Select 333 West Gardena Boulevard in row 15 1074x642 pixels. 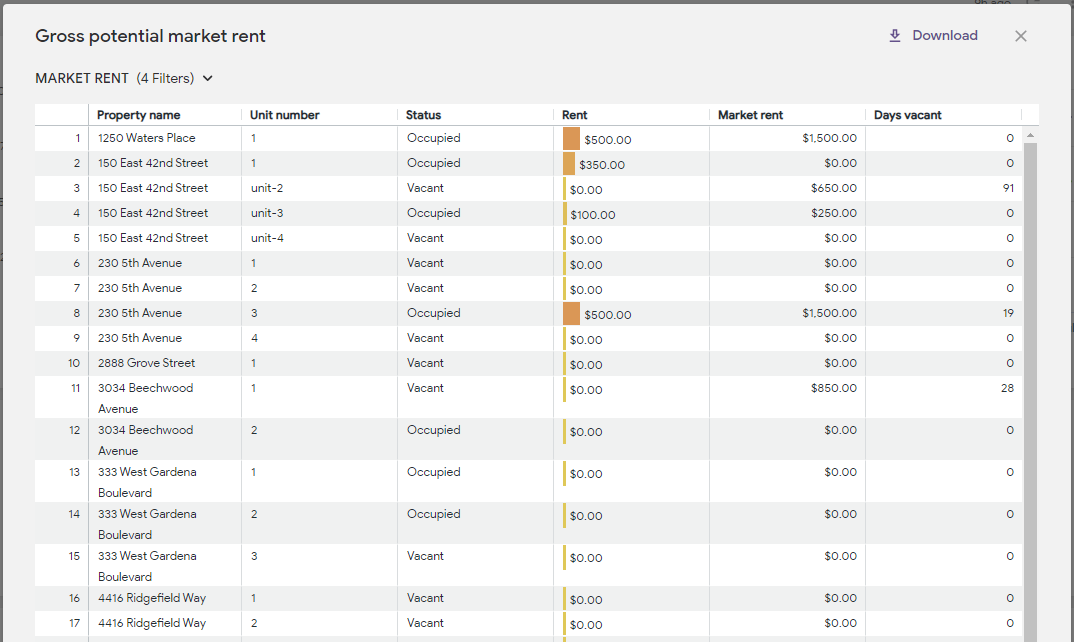pos(164,565)
